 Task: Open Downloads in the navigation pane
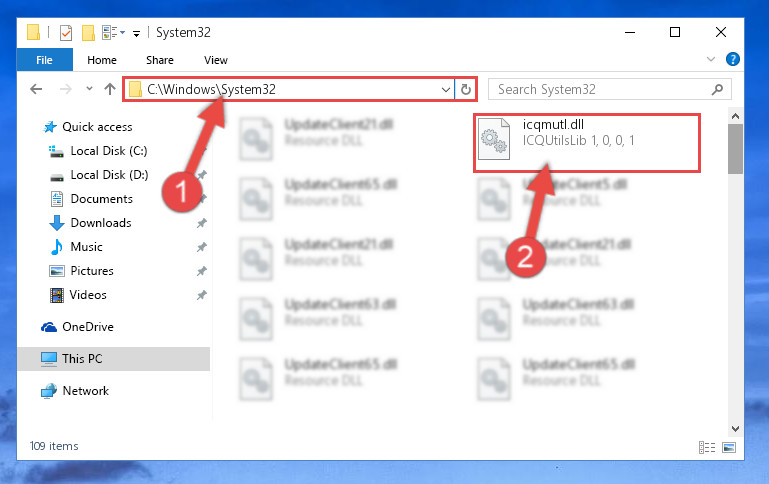point(101,223)
